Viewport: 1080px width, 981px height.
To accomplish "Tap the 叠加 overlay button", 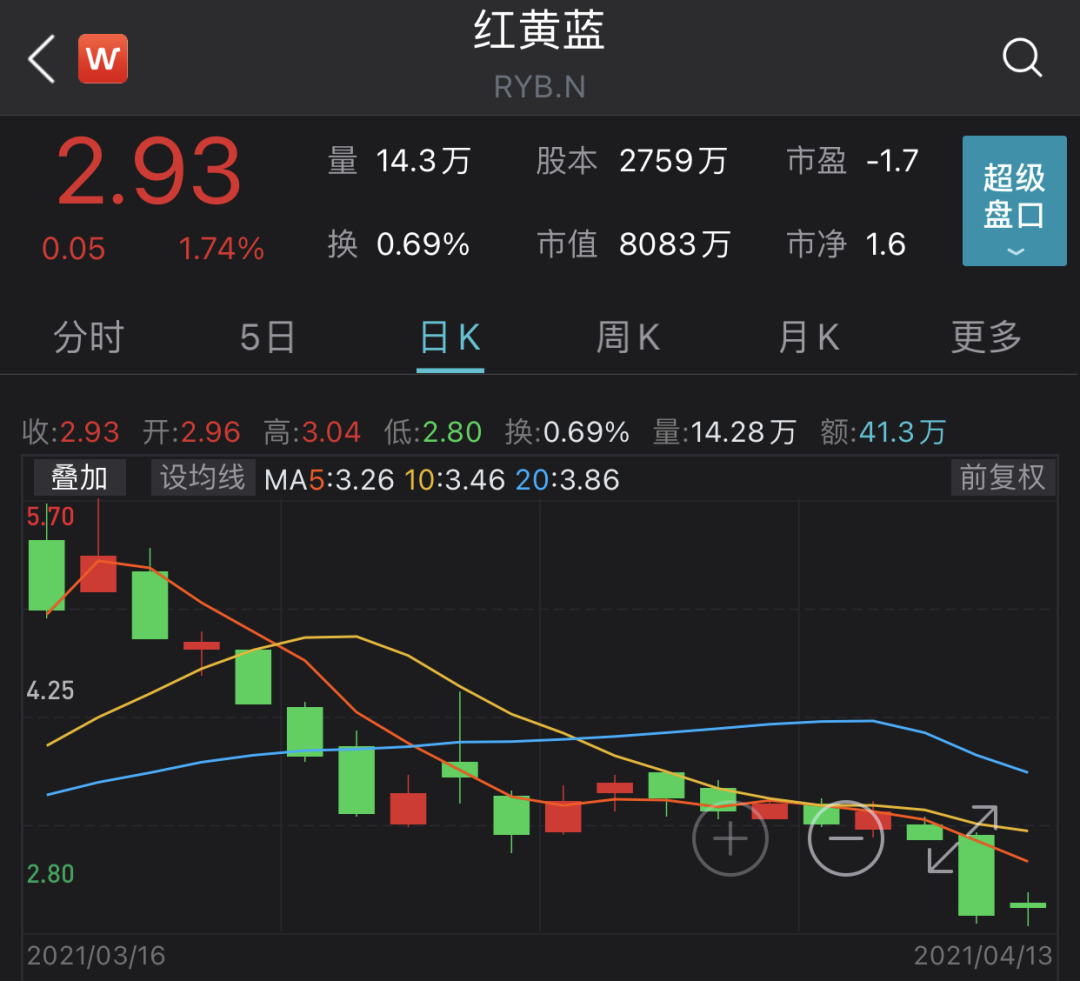I will click(80, 477).
